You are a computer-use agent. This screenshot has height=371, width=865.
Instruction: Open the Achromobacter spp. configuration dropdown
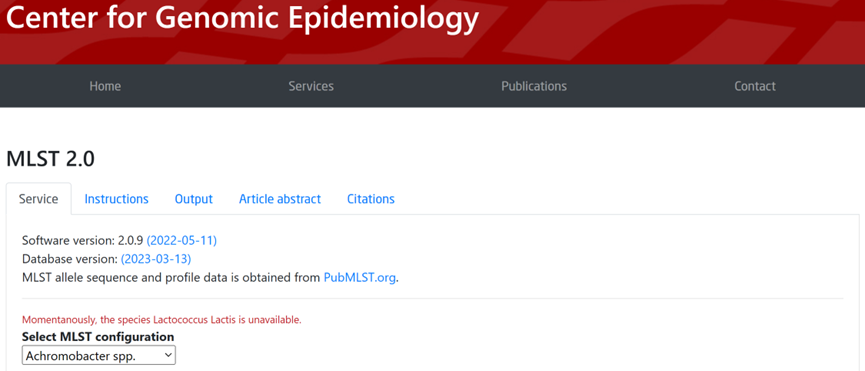point(99,356)
